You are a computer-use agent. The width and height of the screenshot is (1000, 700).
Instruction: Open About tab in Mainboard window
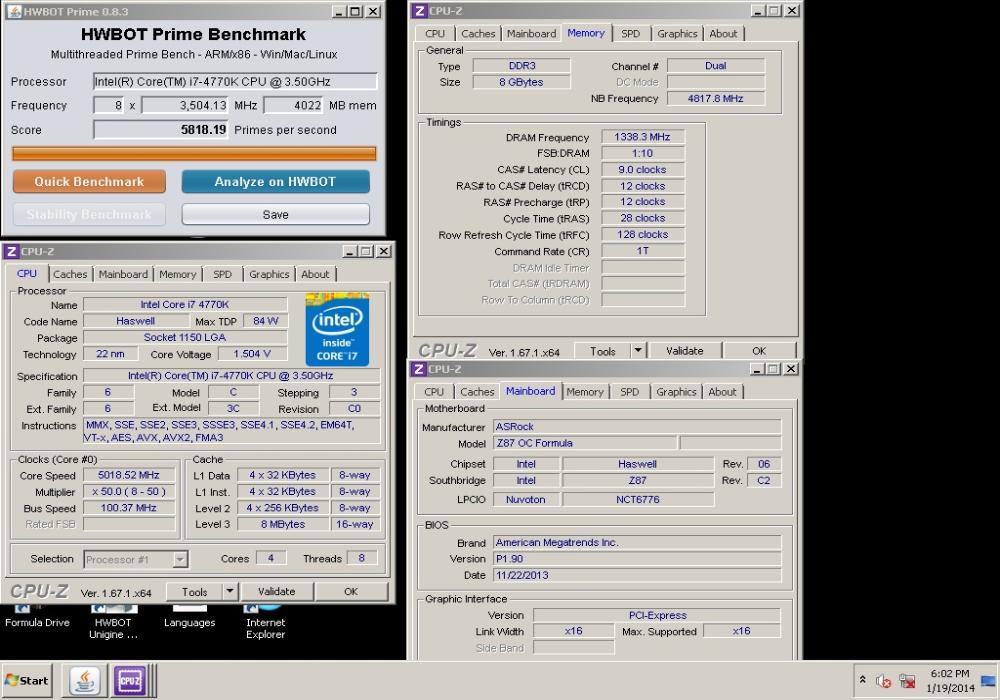click(722, 392)
